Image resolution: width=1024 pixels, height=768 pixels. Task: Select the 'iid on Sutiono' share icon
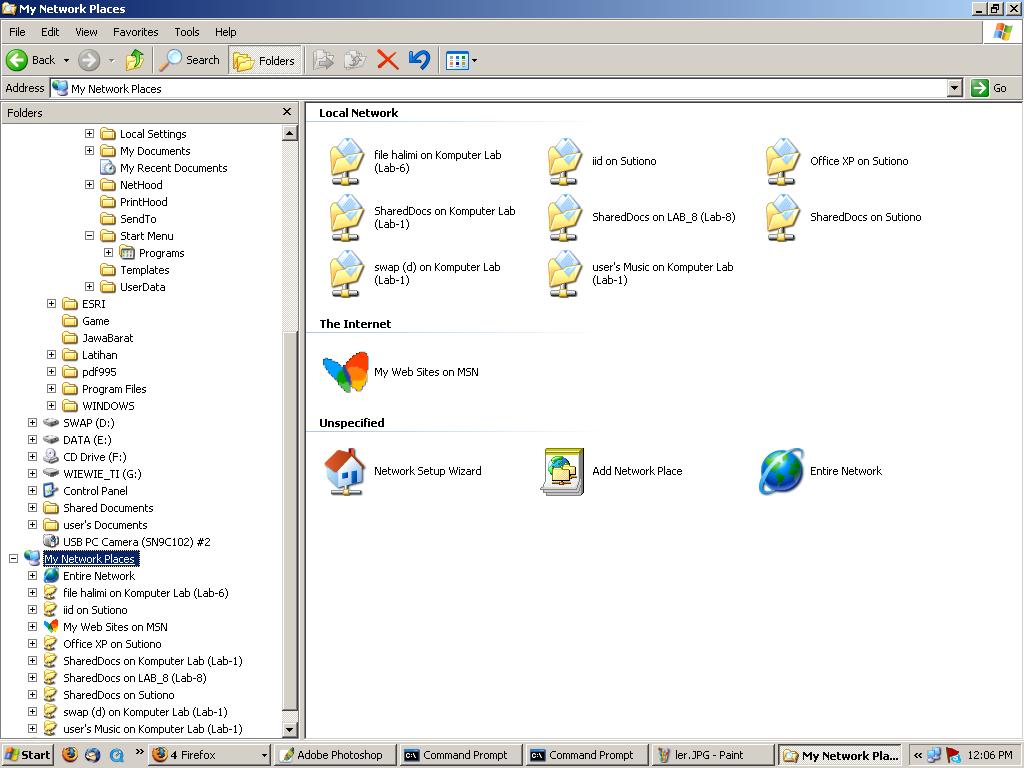(564, 161)
